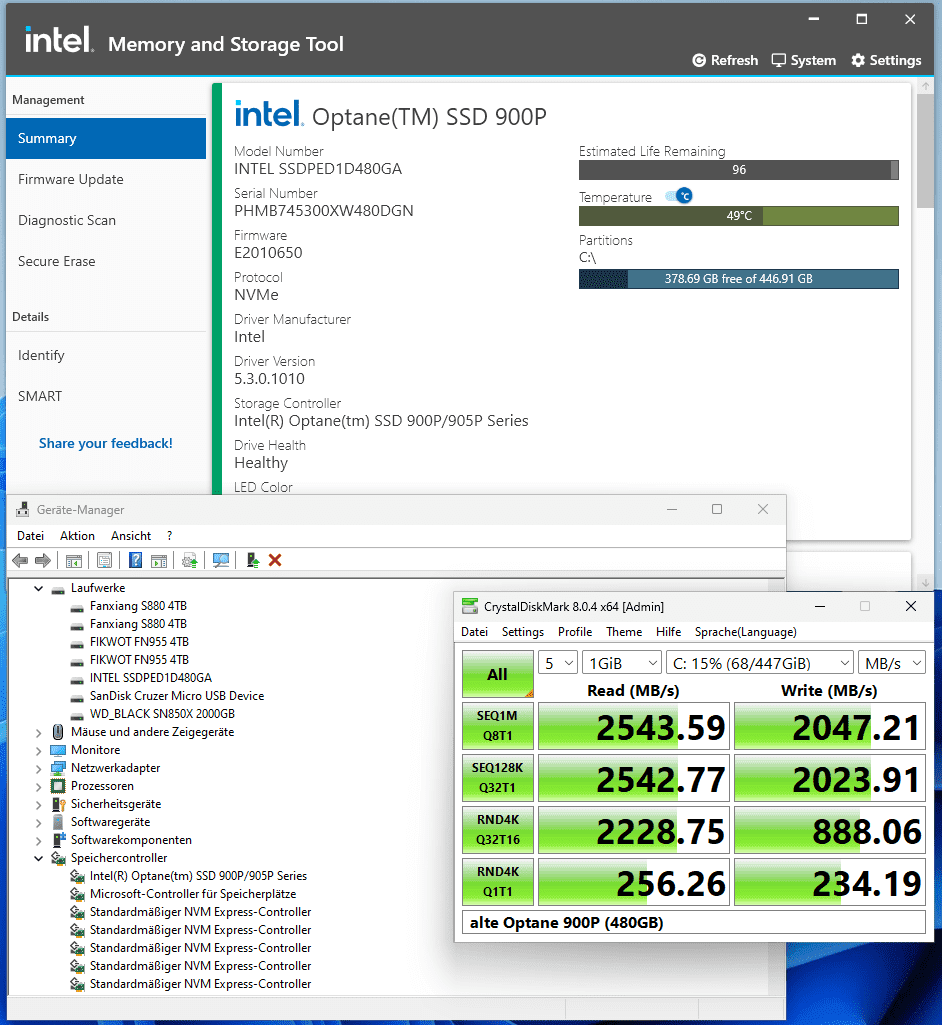Scan for hardware changes monitor icon

[221, 560]
